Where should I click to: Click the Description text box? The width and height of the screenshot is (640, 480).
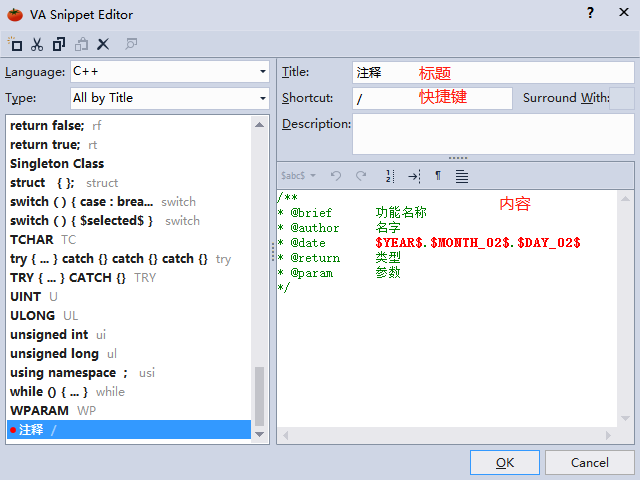click(x=493, y=134)
